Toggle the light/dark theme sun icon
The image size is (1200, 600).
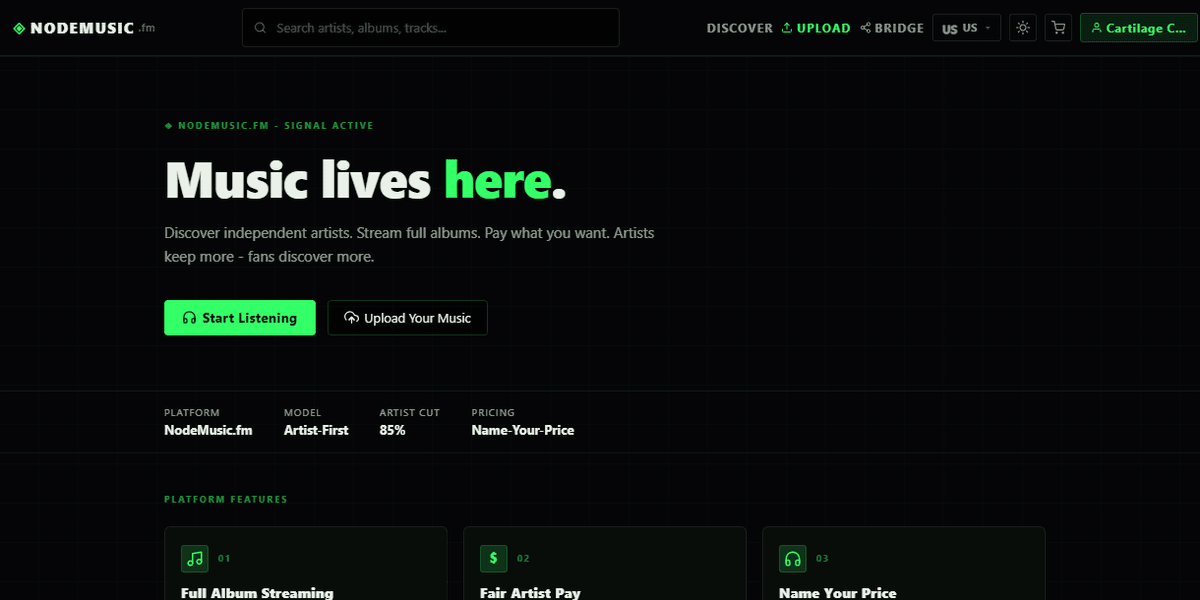[x=1022, y=28]
